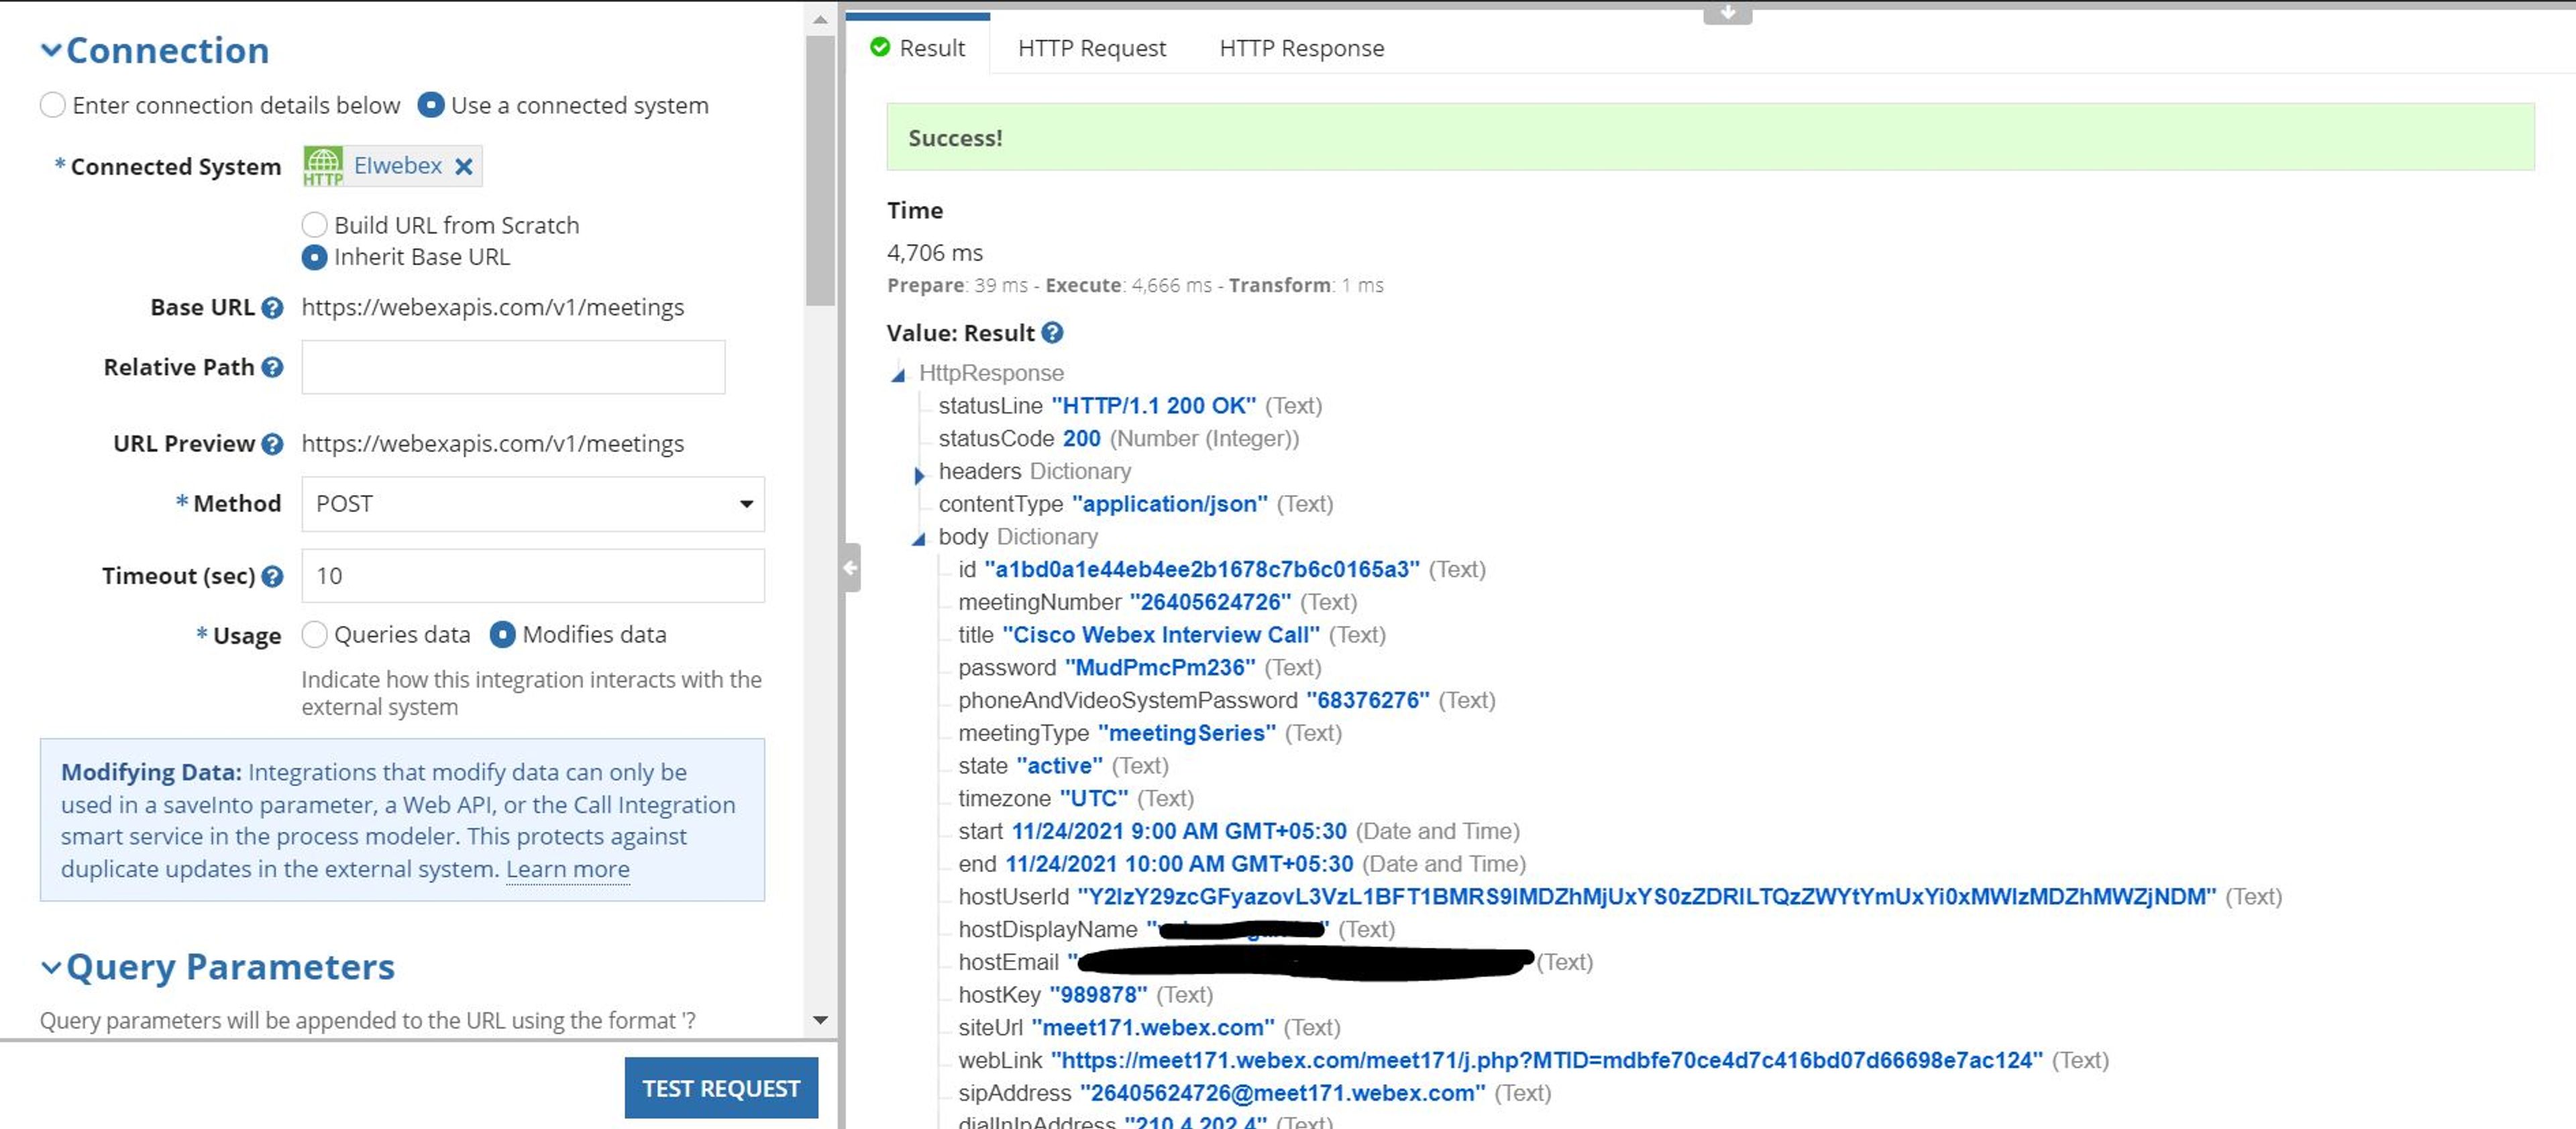
Task: Click the Relative Path input field
Action: (x=513, y=367)
